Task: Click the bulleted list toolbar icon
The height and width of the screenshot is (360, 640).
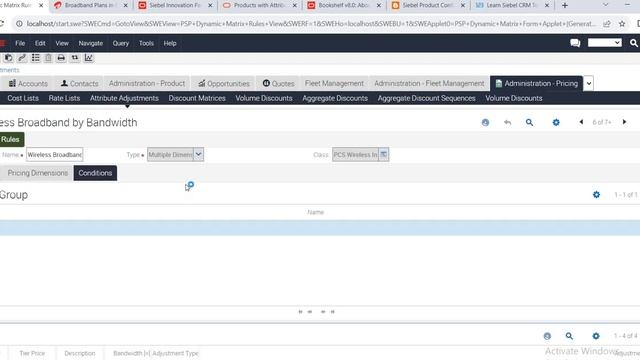Action: [36, 58]
